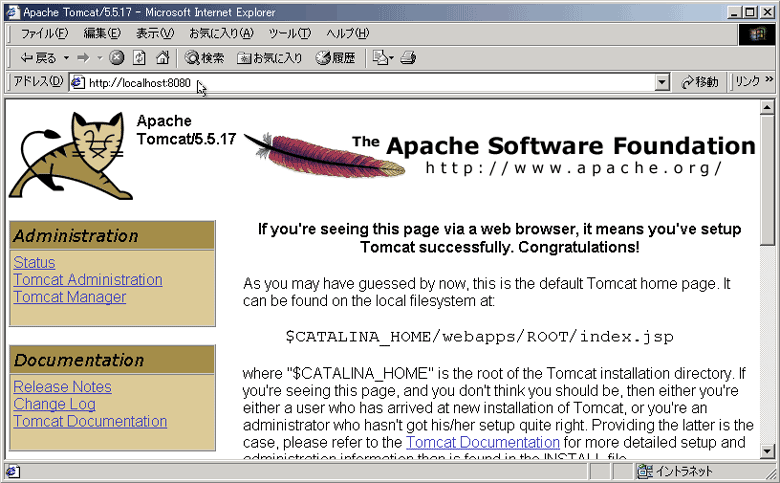Open the ファイル(F) menu

click(44, 33)
